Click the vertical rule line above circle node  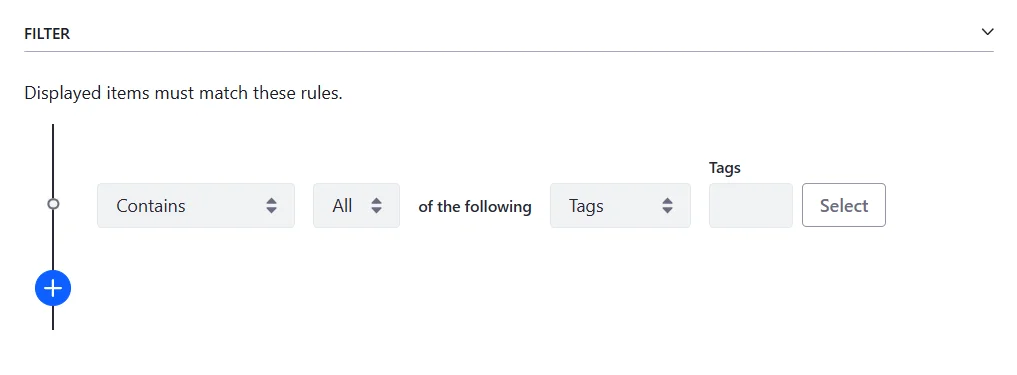tap(53, 161)
